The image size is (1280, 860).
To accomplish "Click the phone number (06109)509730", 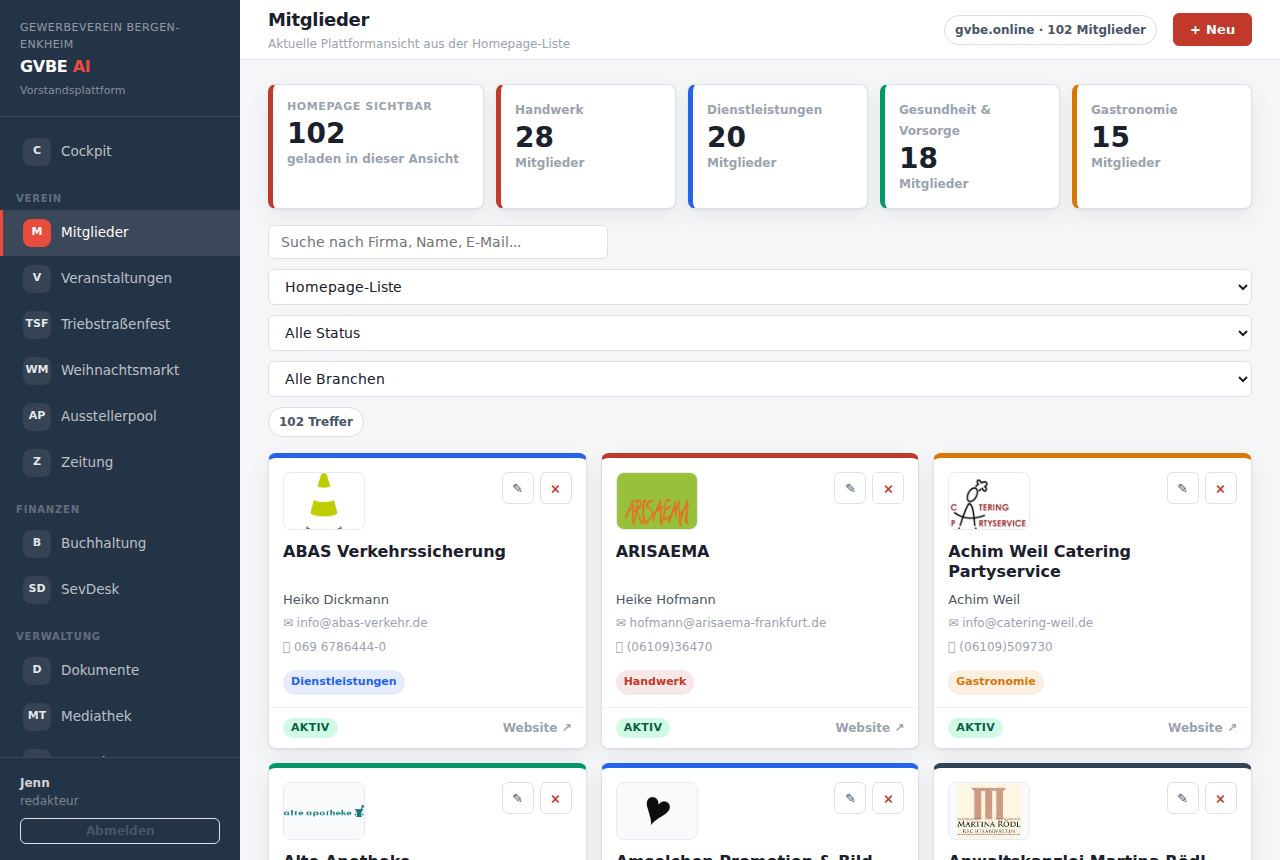I will pyautogui.click(x=1006, y=647).
